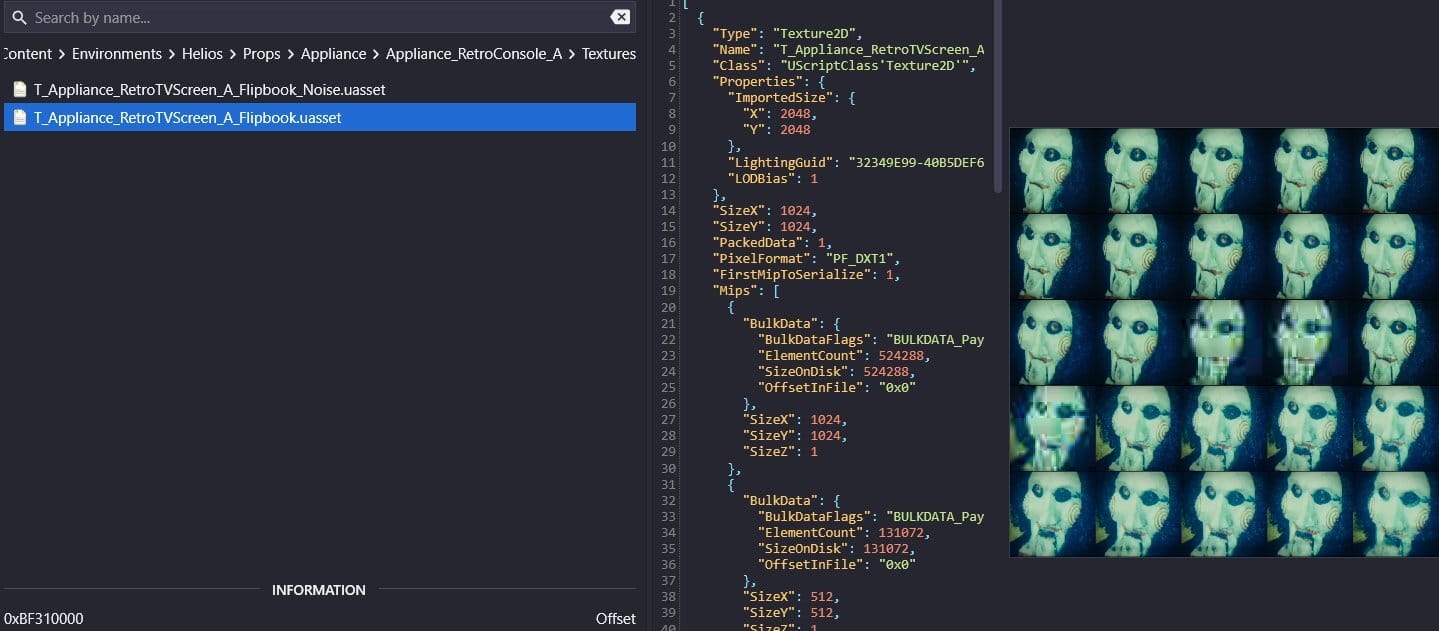
Task: Jump to the Helios breadcrumb folder
Action: [202, 54]
